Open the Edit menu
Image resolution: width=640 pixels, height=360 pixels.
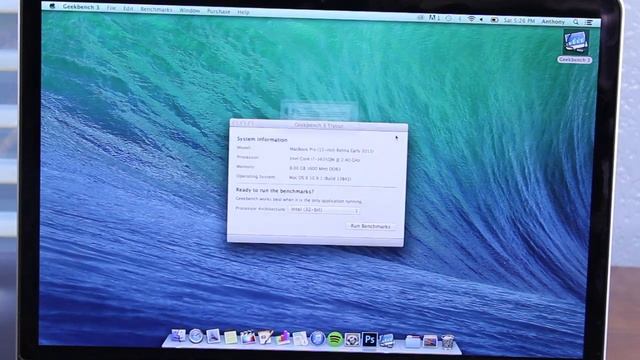(128, 8)
